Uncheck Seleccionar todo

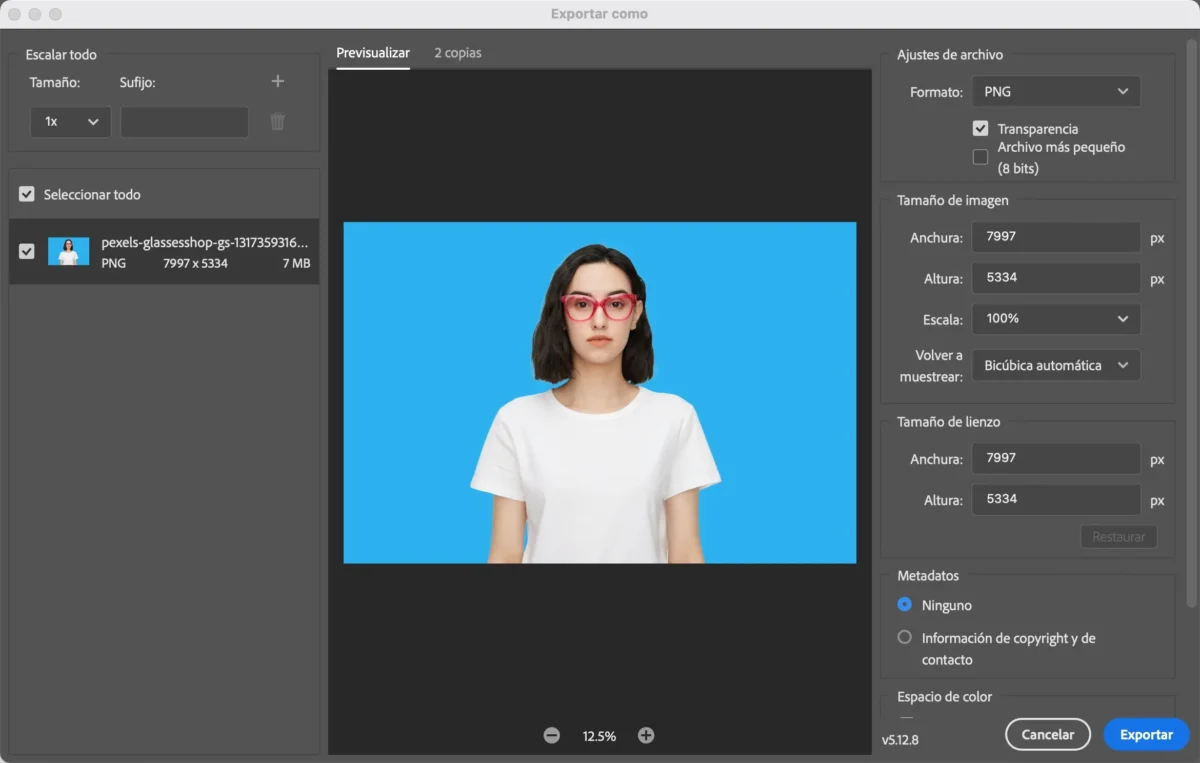click(26, 194)
